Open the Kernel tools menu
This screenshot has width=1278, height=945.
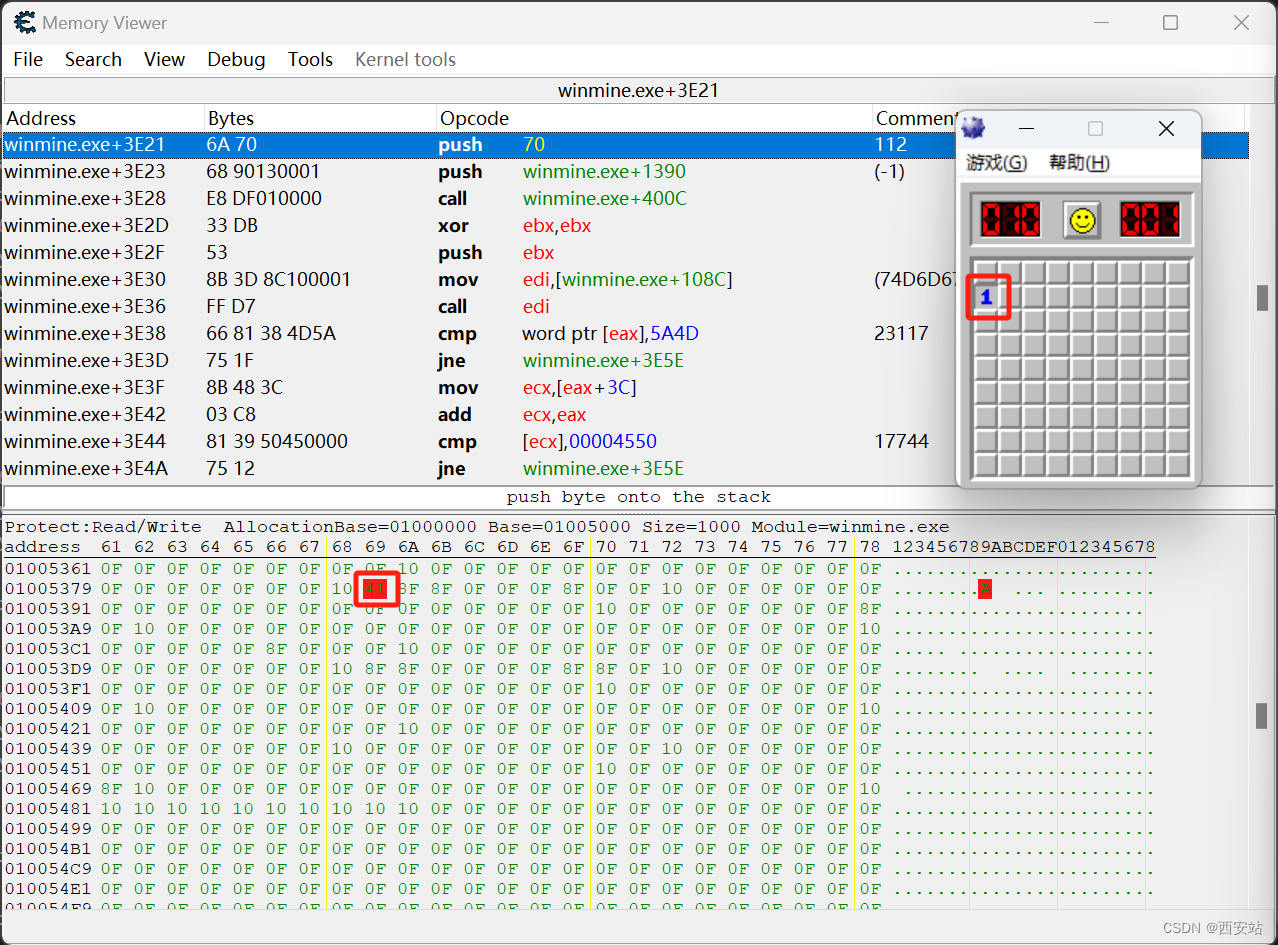(x=405, y=59)
